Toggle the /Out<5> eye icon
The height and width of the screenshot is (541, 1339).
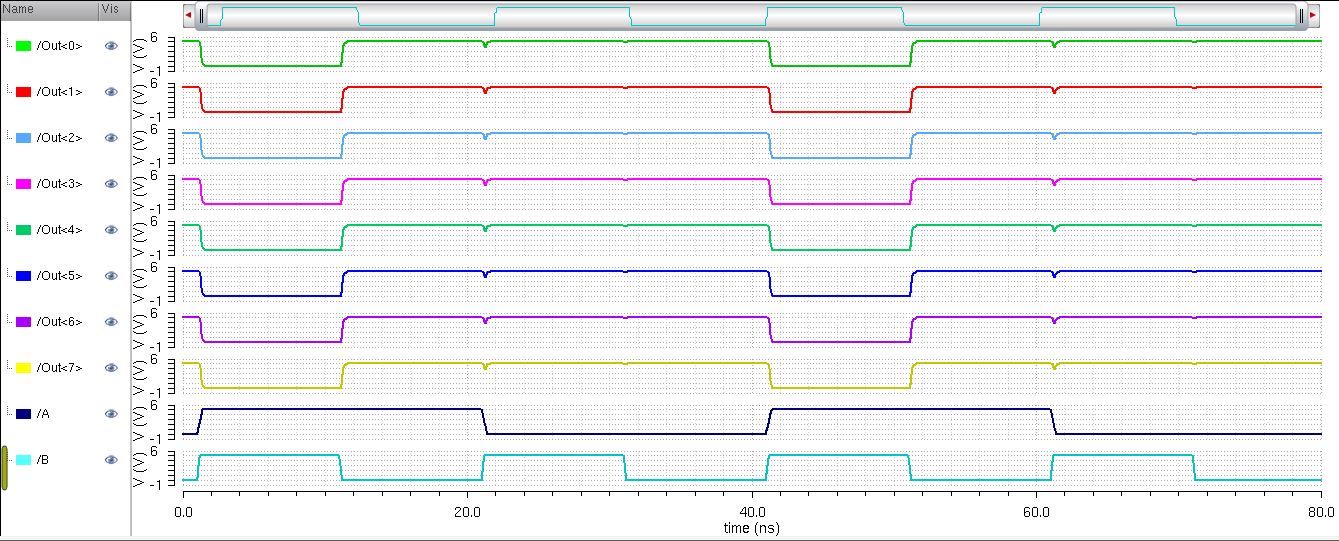[x=111, y=276]
